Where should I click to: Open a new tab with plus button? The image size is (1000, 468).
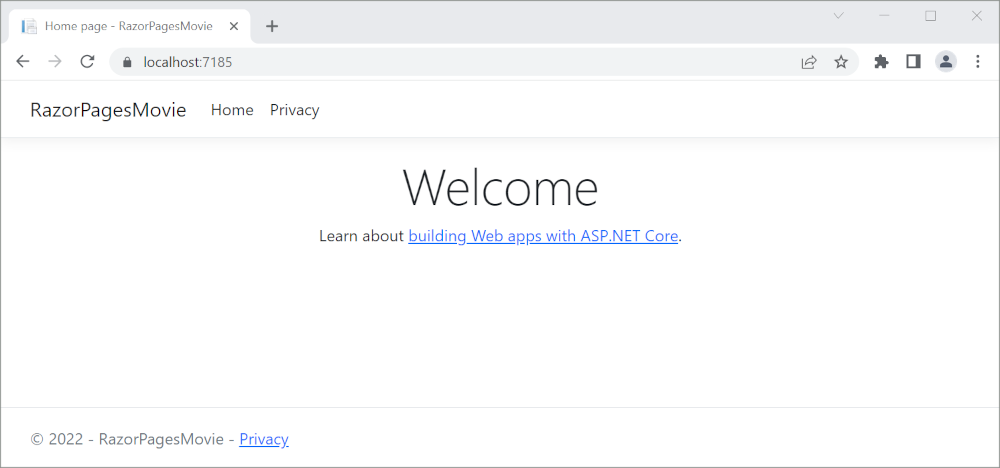coord(272,26)
